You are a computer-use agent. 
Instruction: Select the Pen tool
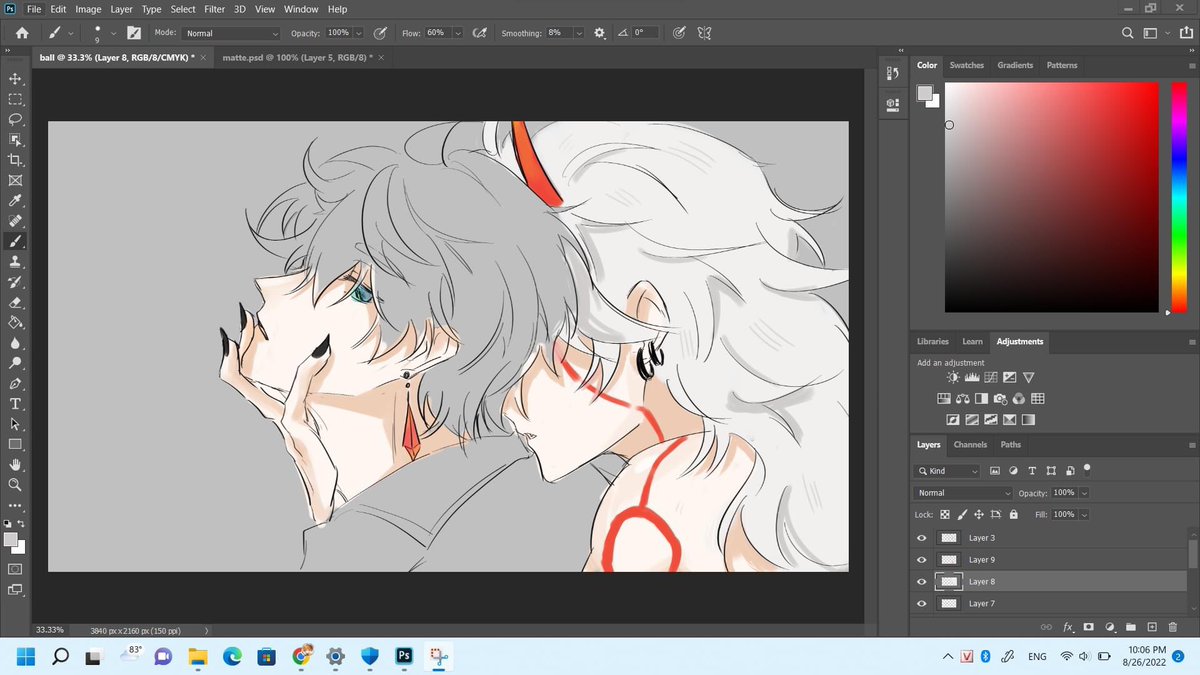pyautogui.click(x=15, y=384)
